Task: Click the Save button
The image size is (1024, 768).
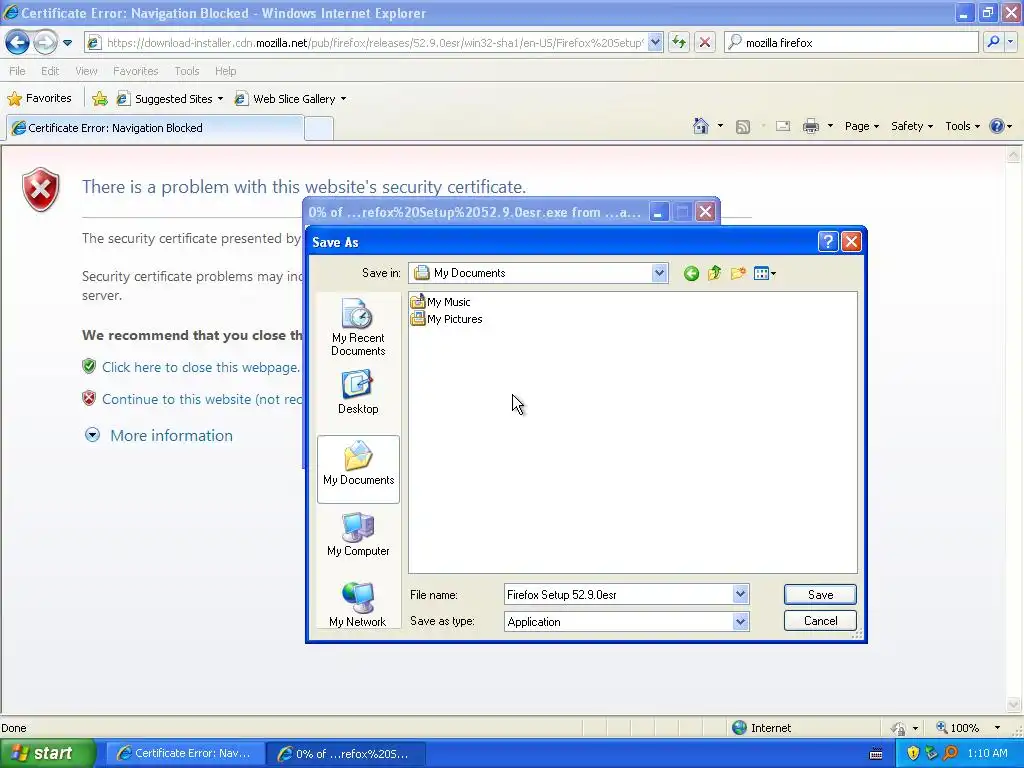Action: point(820,595)
